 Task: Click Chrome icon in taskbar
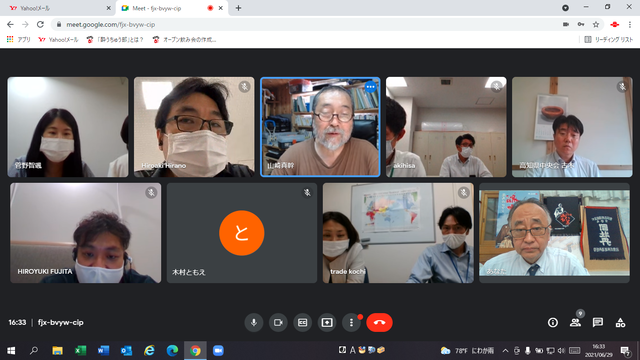pos(195,351)
